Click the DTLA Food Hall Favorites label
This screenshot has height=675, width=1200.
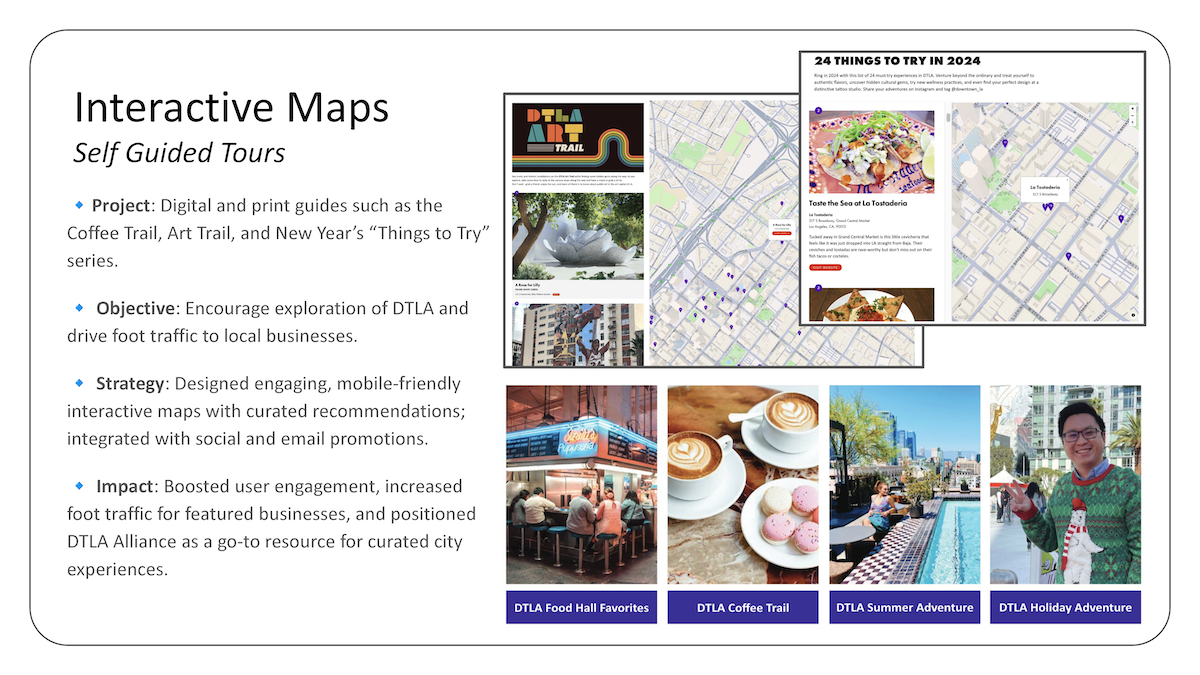point(581,607)
